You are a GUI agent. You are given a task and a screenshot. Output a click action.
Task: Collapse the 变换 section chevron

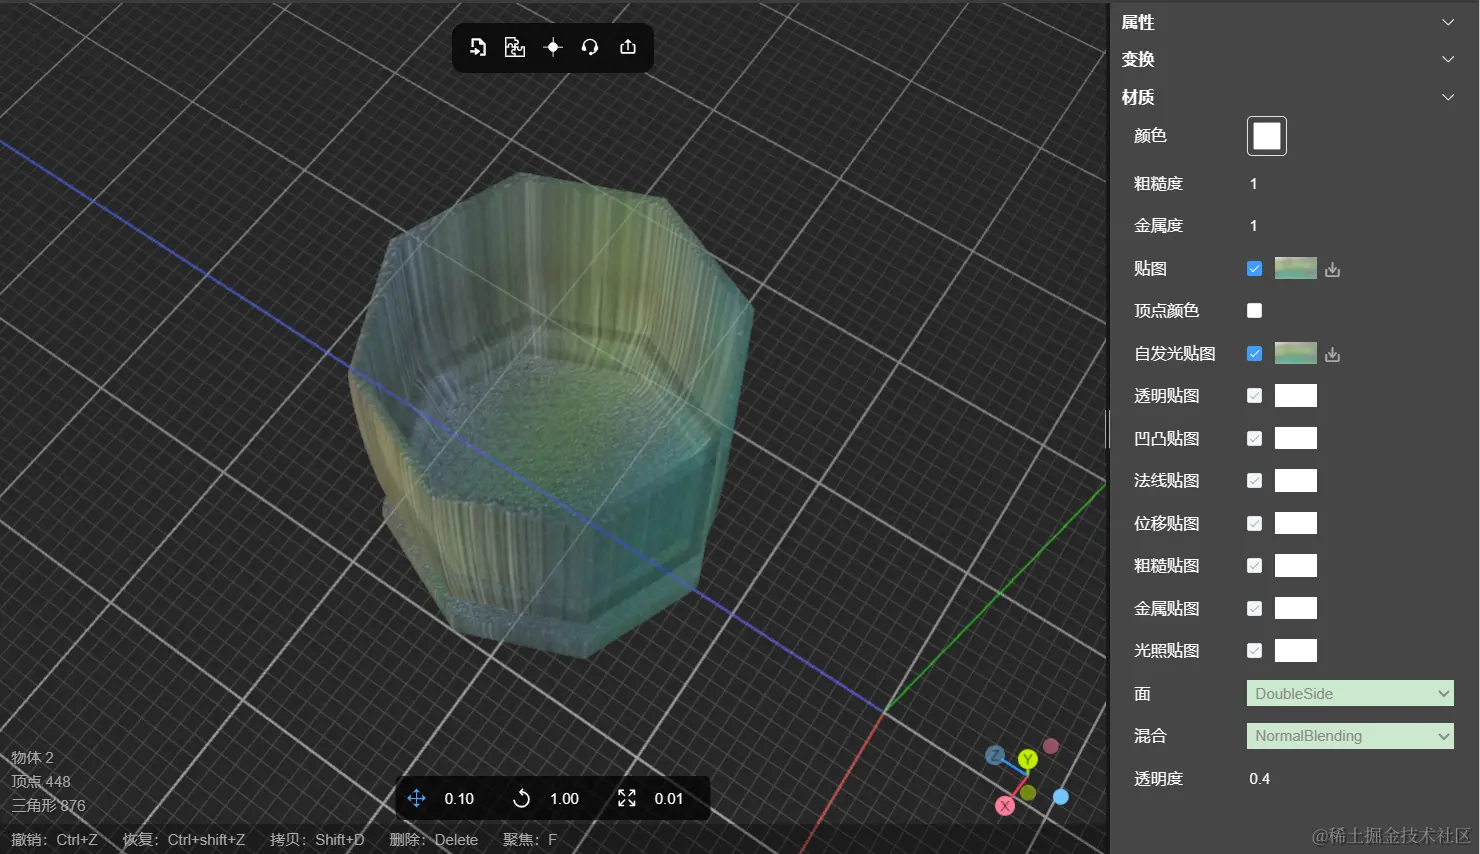[x=1448, y=59]
